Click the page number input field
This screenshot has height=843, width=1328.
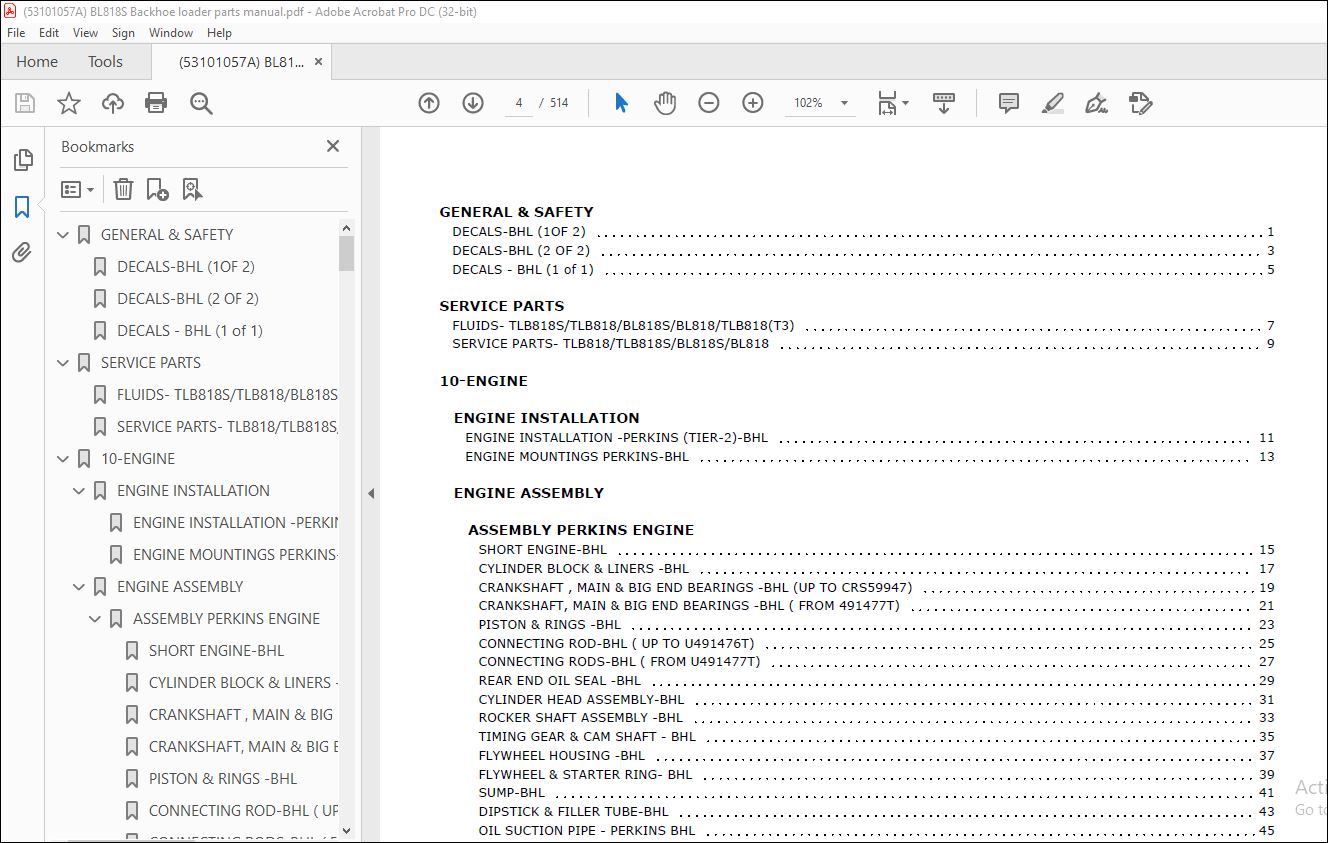[x=519, y=103]
